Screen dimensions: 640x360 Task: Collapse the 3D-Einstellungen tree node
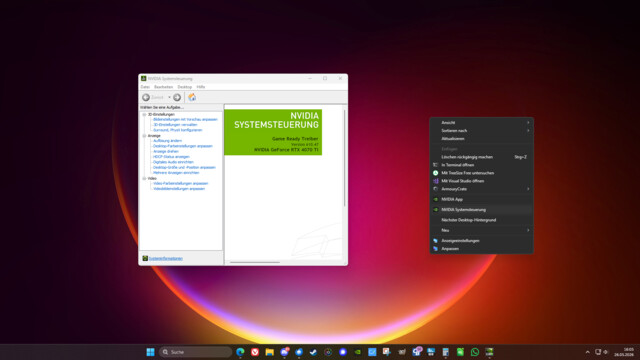tap(144, 114)
